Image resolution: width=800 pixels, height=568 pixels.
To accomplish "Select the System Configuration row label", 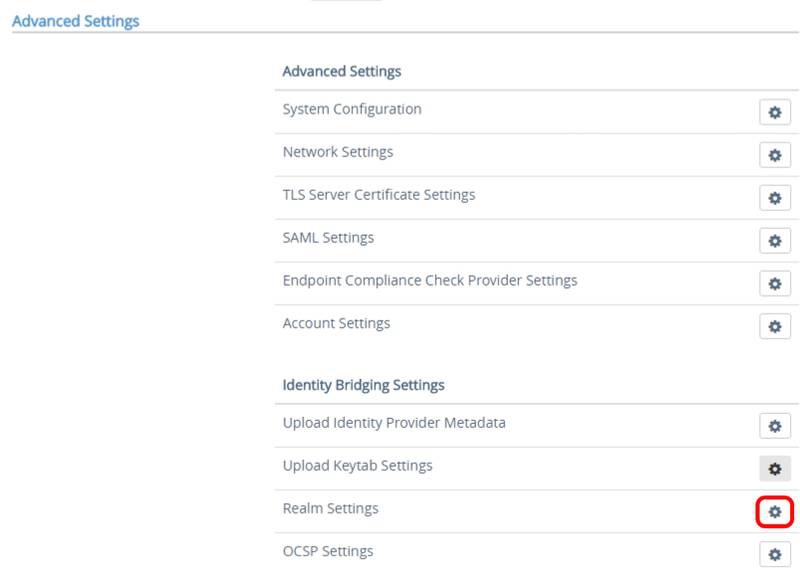I will coord(352,109).
